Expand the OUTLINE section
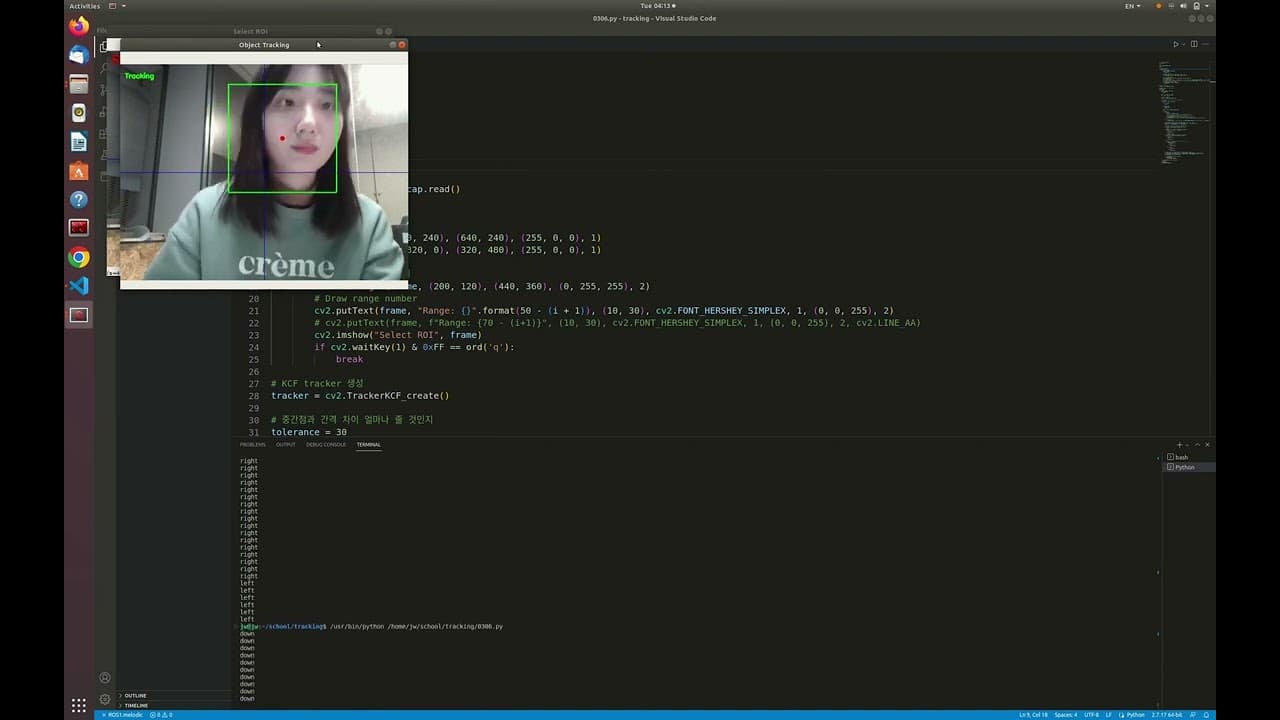Screen dimensions: 1280x720 pyautogui.click(x=136, y=695)
